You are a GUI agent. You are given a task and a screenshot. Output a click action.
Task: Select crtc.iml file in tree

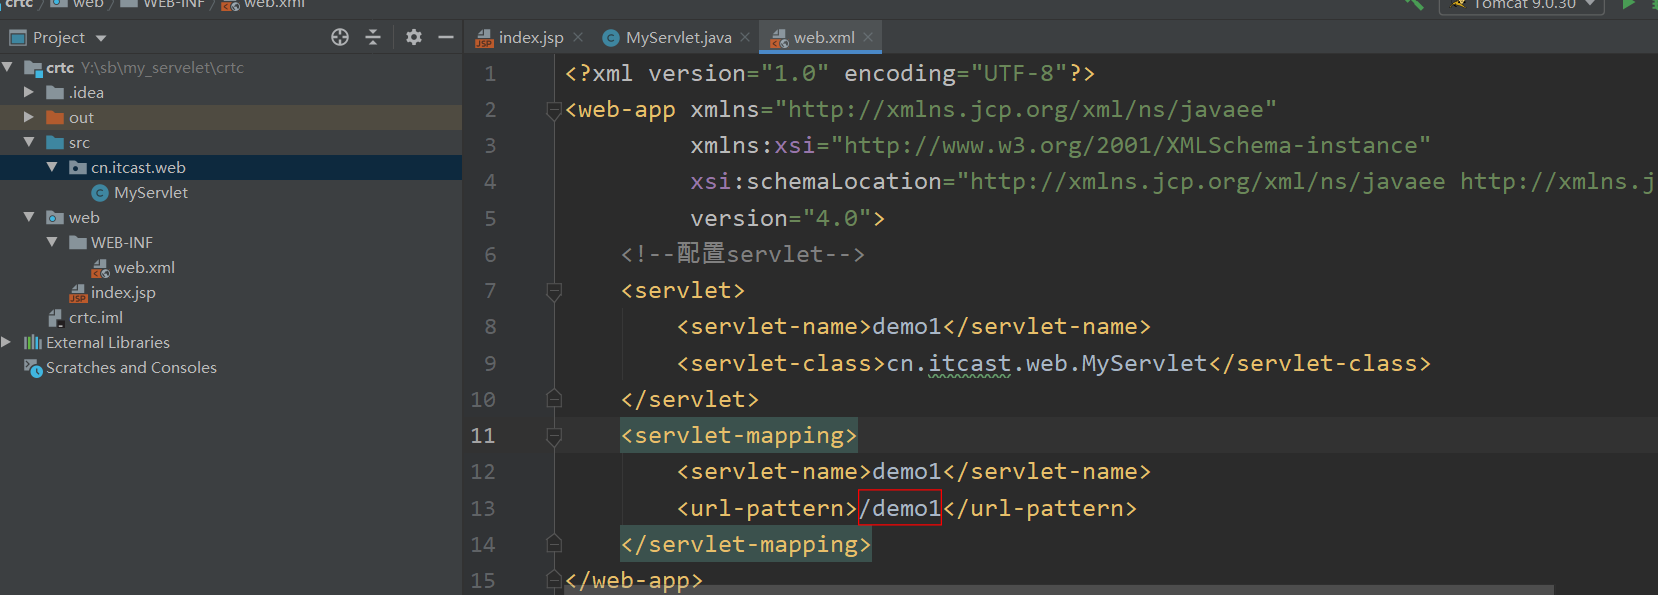point(96,317)
